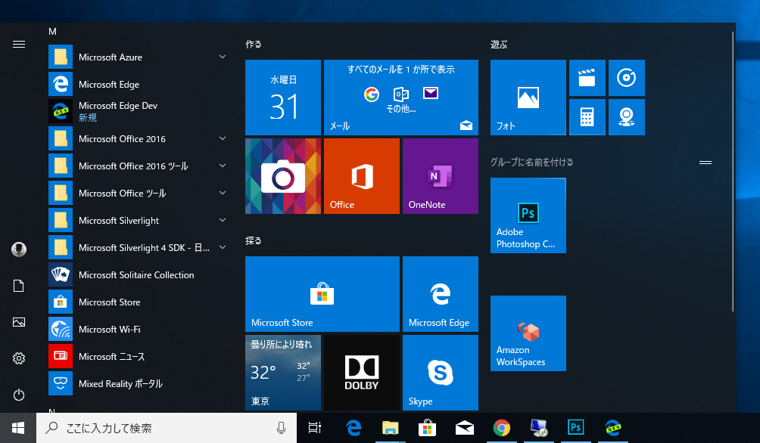The width and height of the screenshot is (760, 443).
Task: Open the orange Office tile
Action: (x=362, y=176)
